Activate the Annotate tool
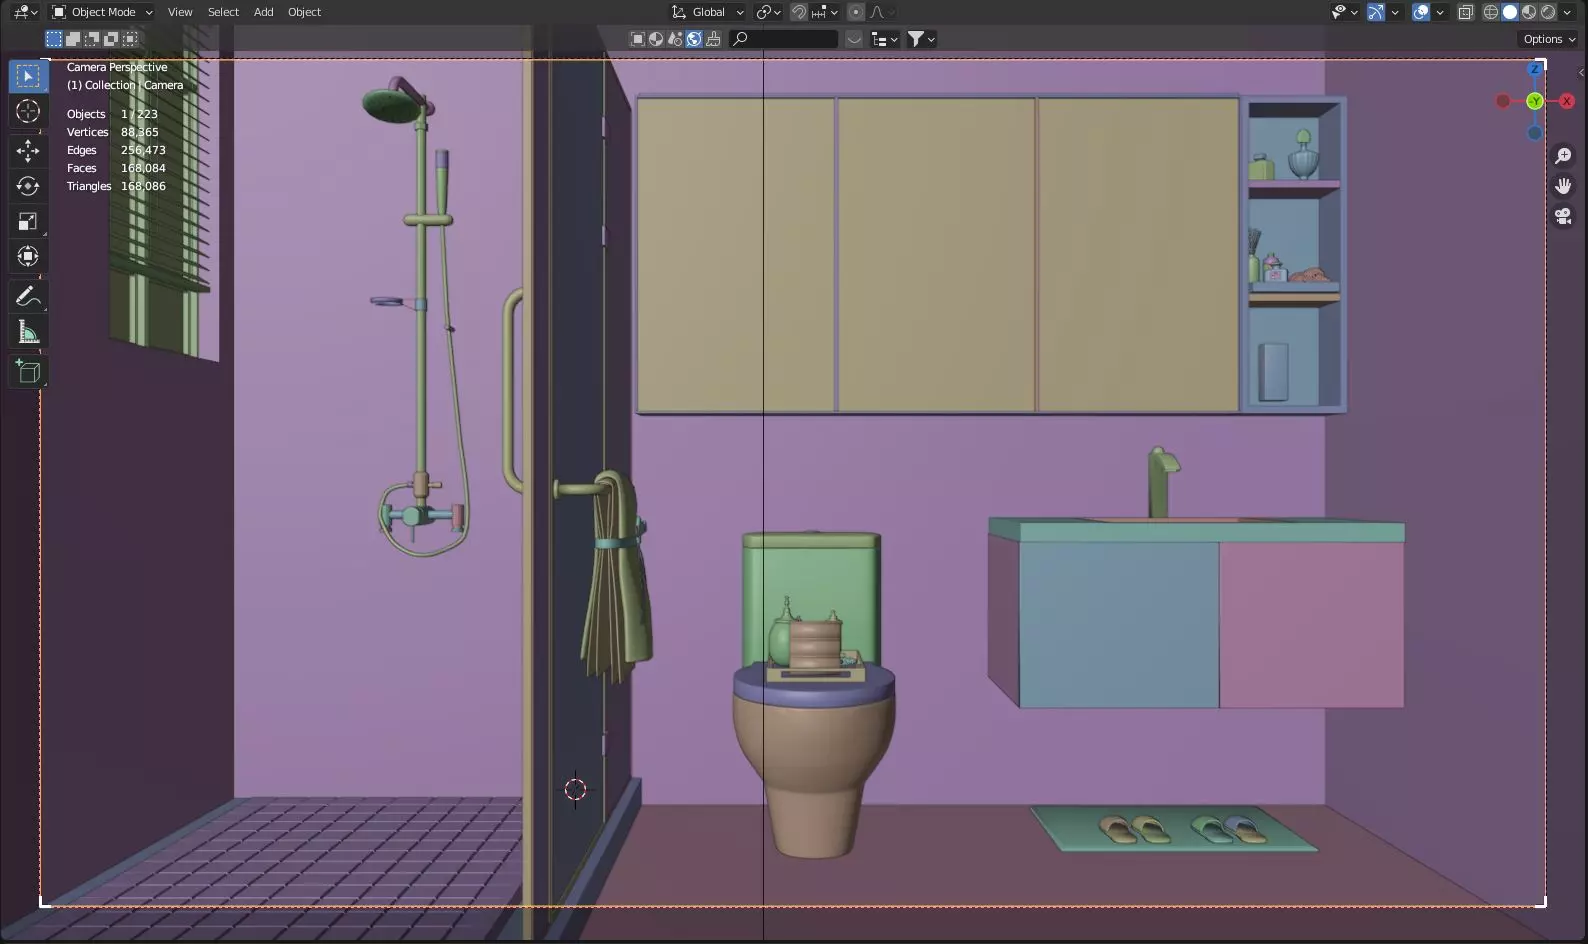 [x=28, y=296]
